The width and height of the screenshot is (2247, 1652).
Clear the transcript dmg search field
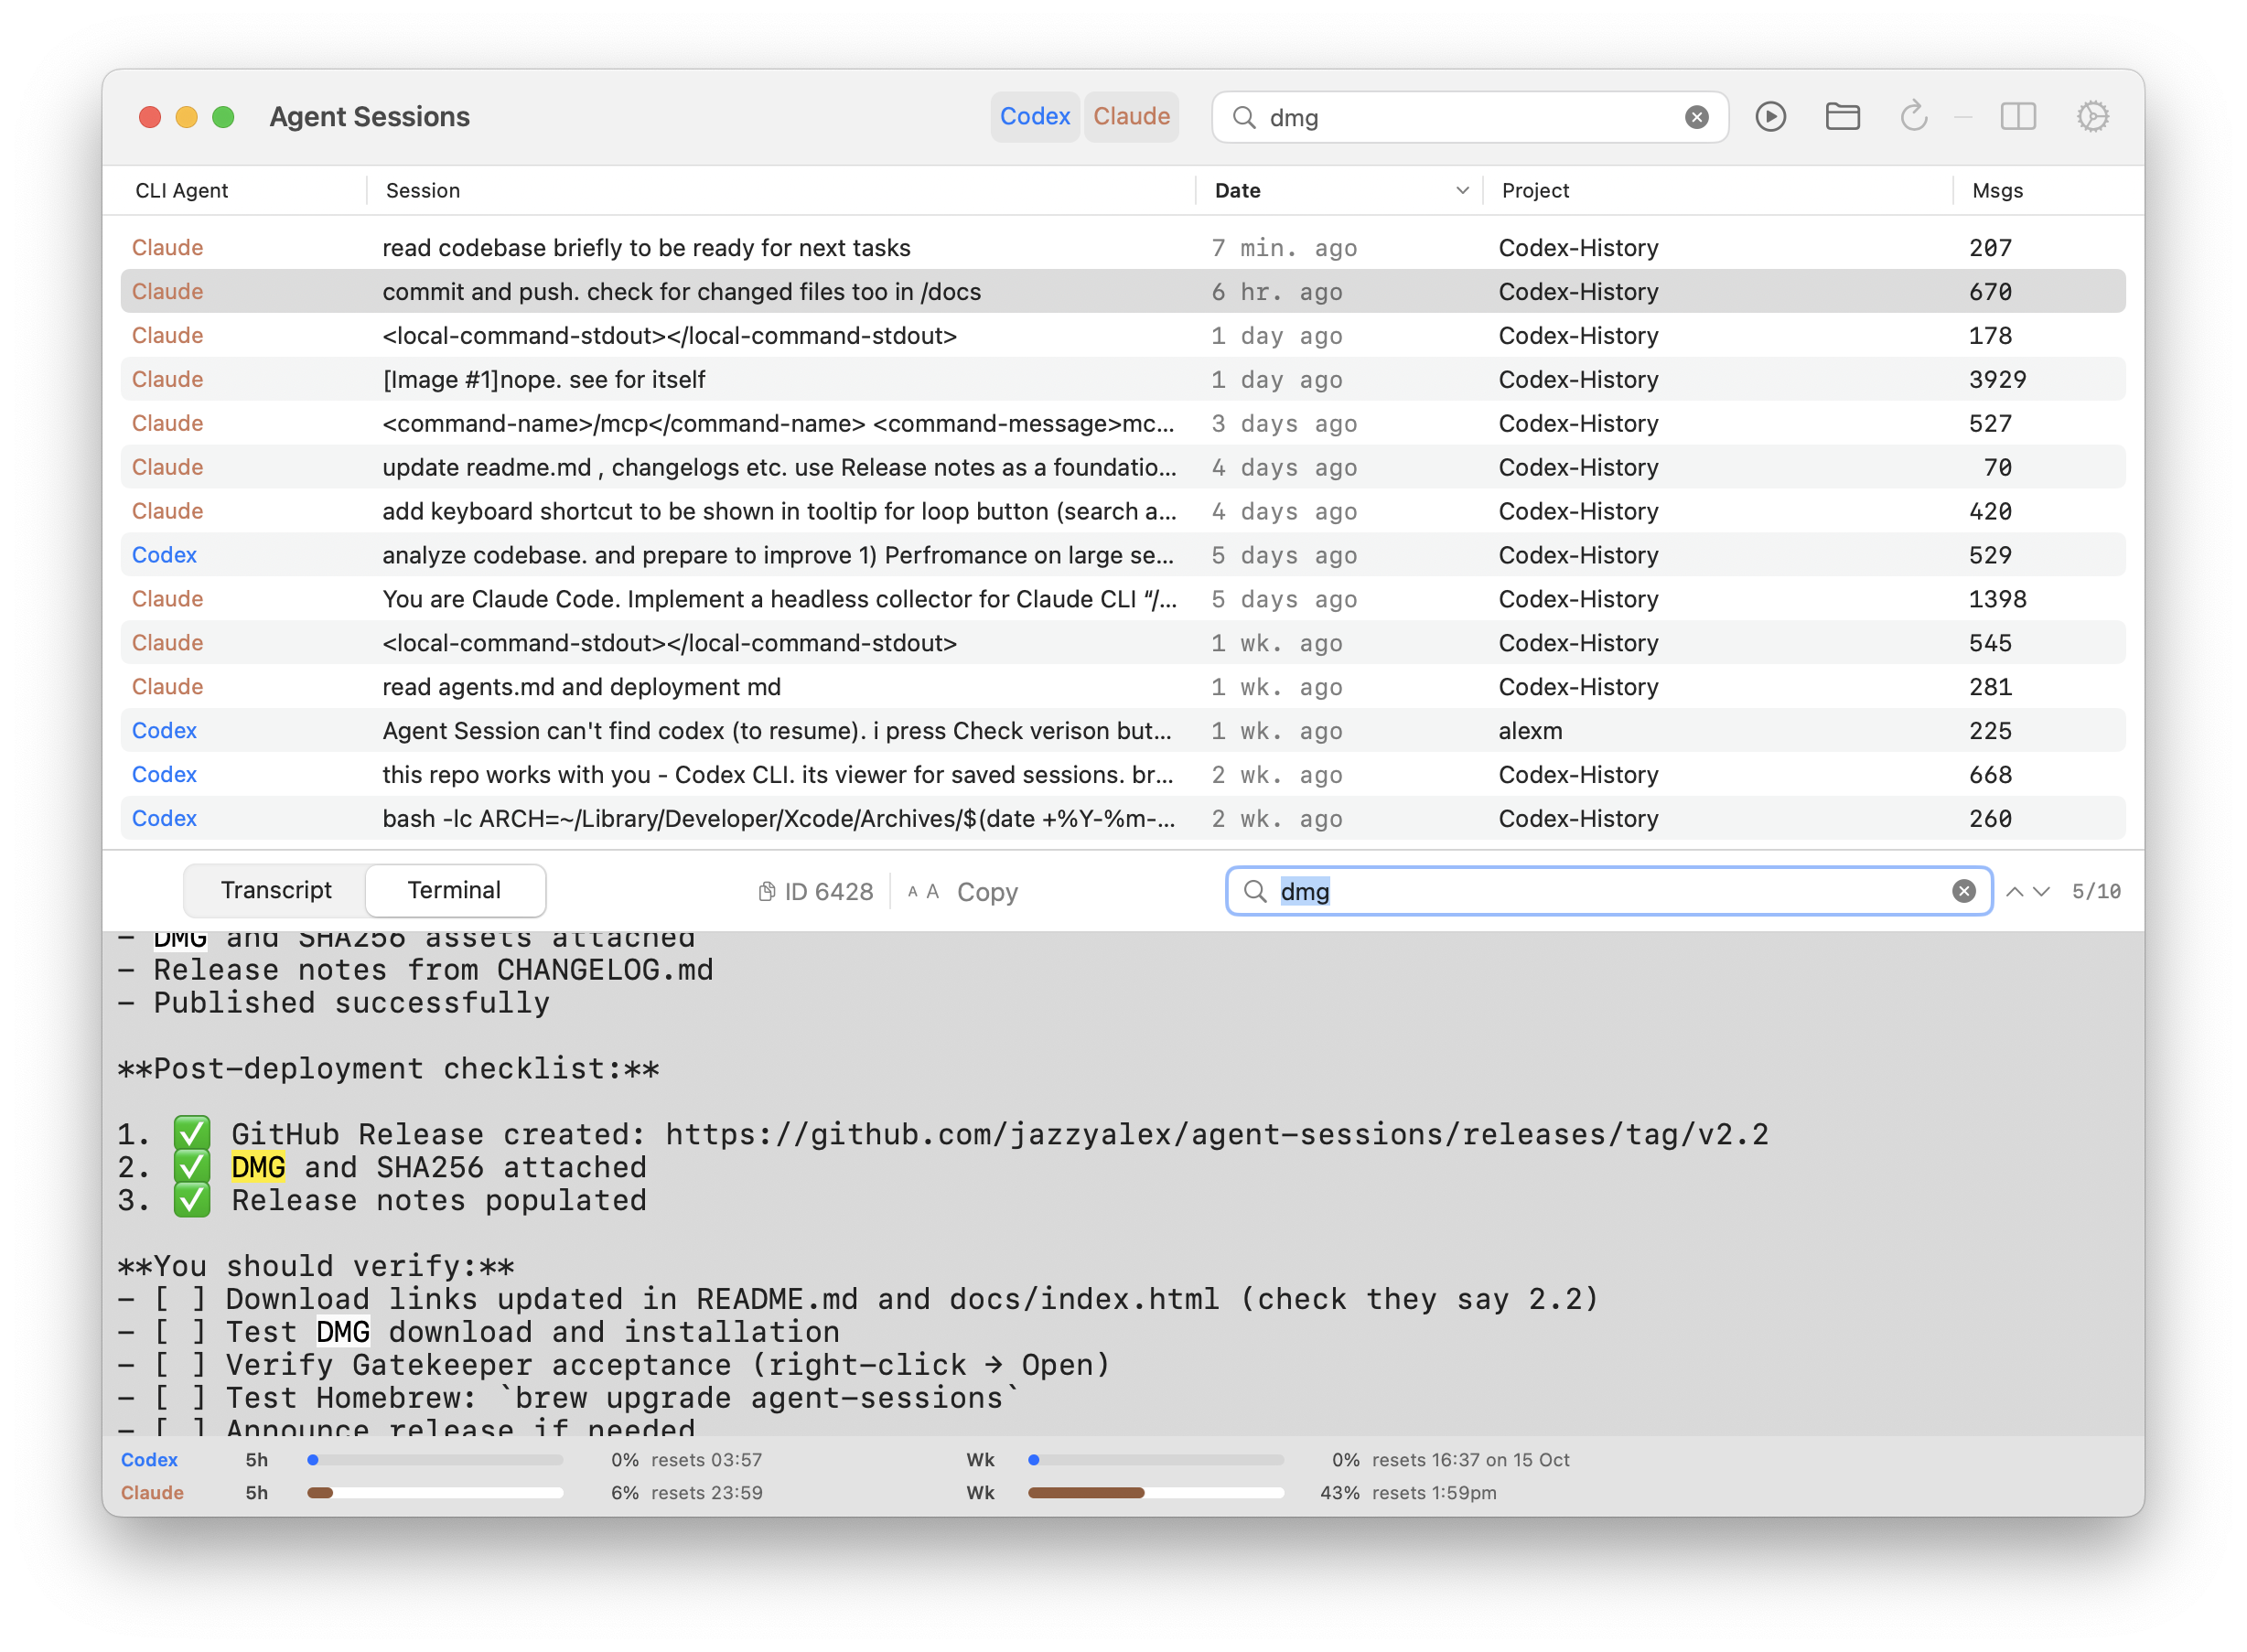point(1963,891)
